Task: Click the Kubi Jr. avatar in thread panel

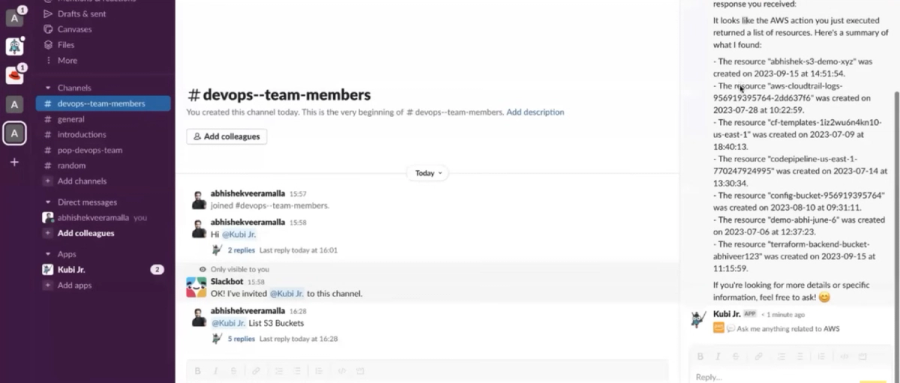Action: pos(699,319)
